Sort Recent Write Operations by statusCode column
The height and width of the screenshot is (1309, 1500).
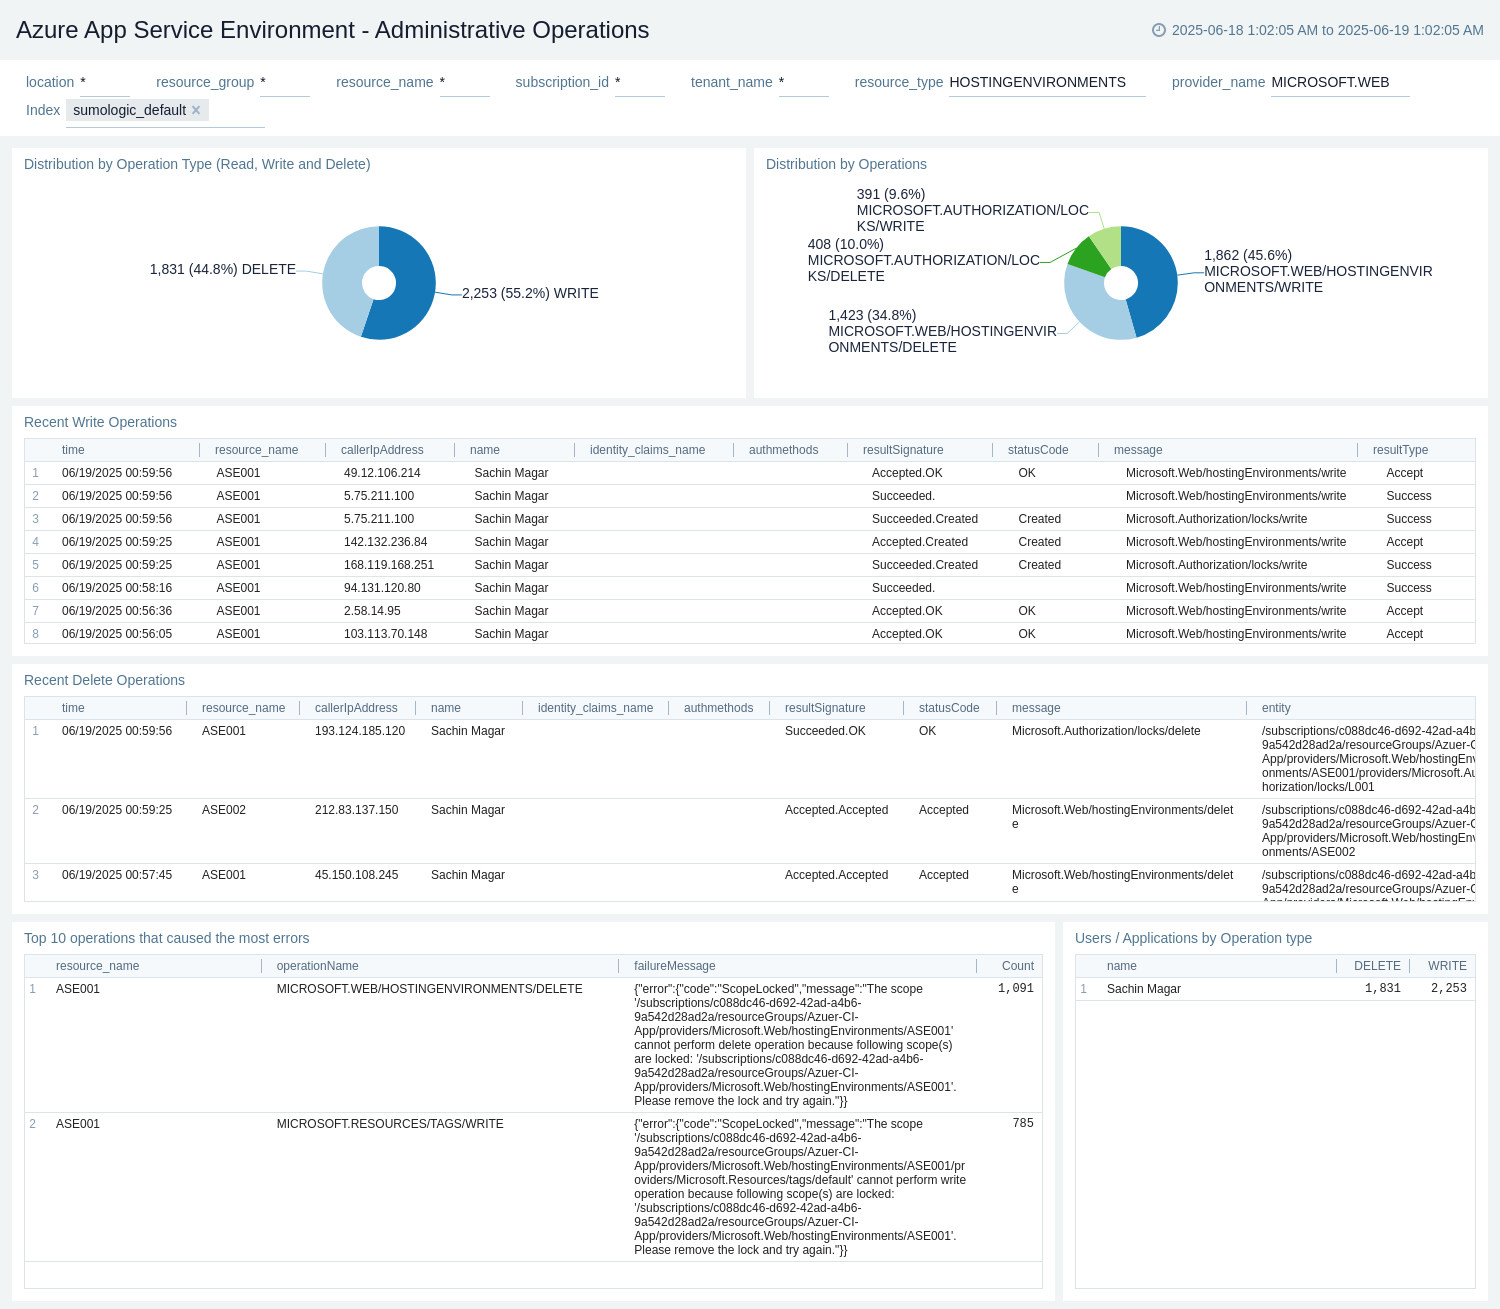point(1038,450)
